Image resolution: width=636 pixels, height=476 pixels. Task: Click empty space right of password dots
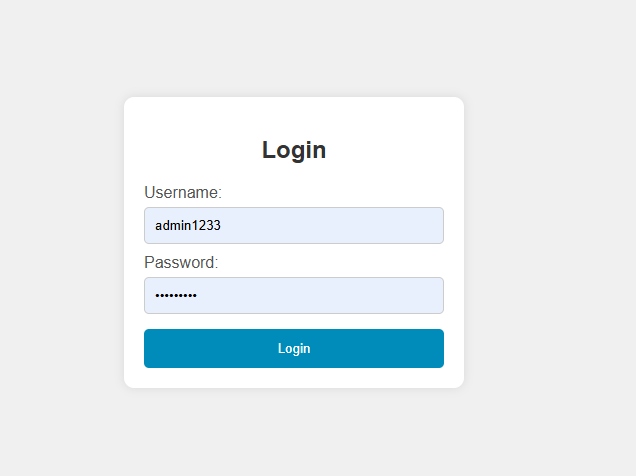click(x=330, y=296)
